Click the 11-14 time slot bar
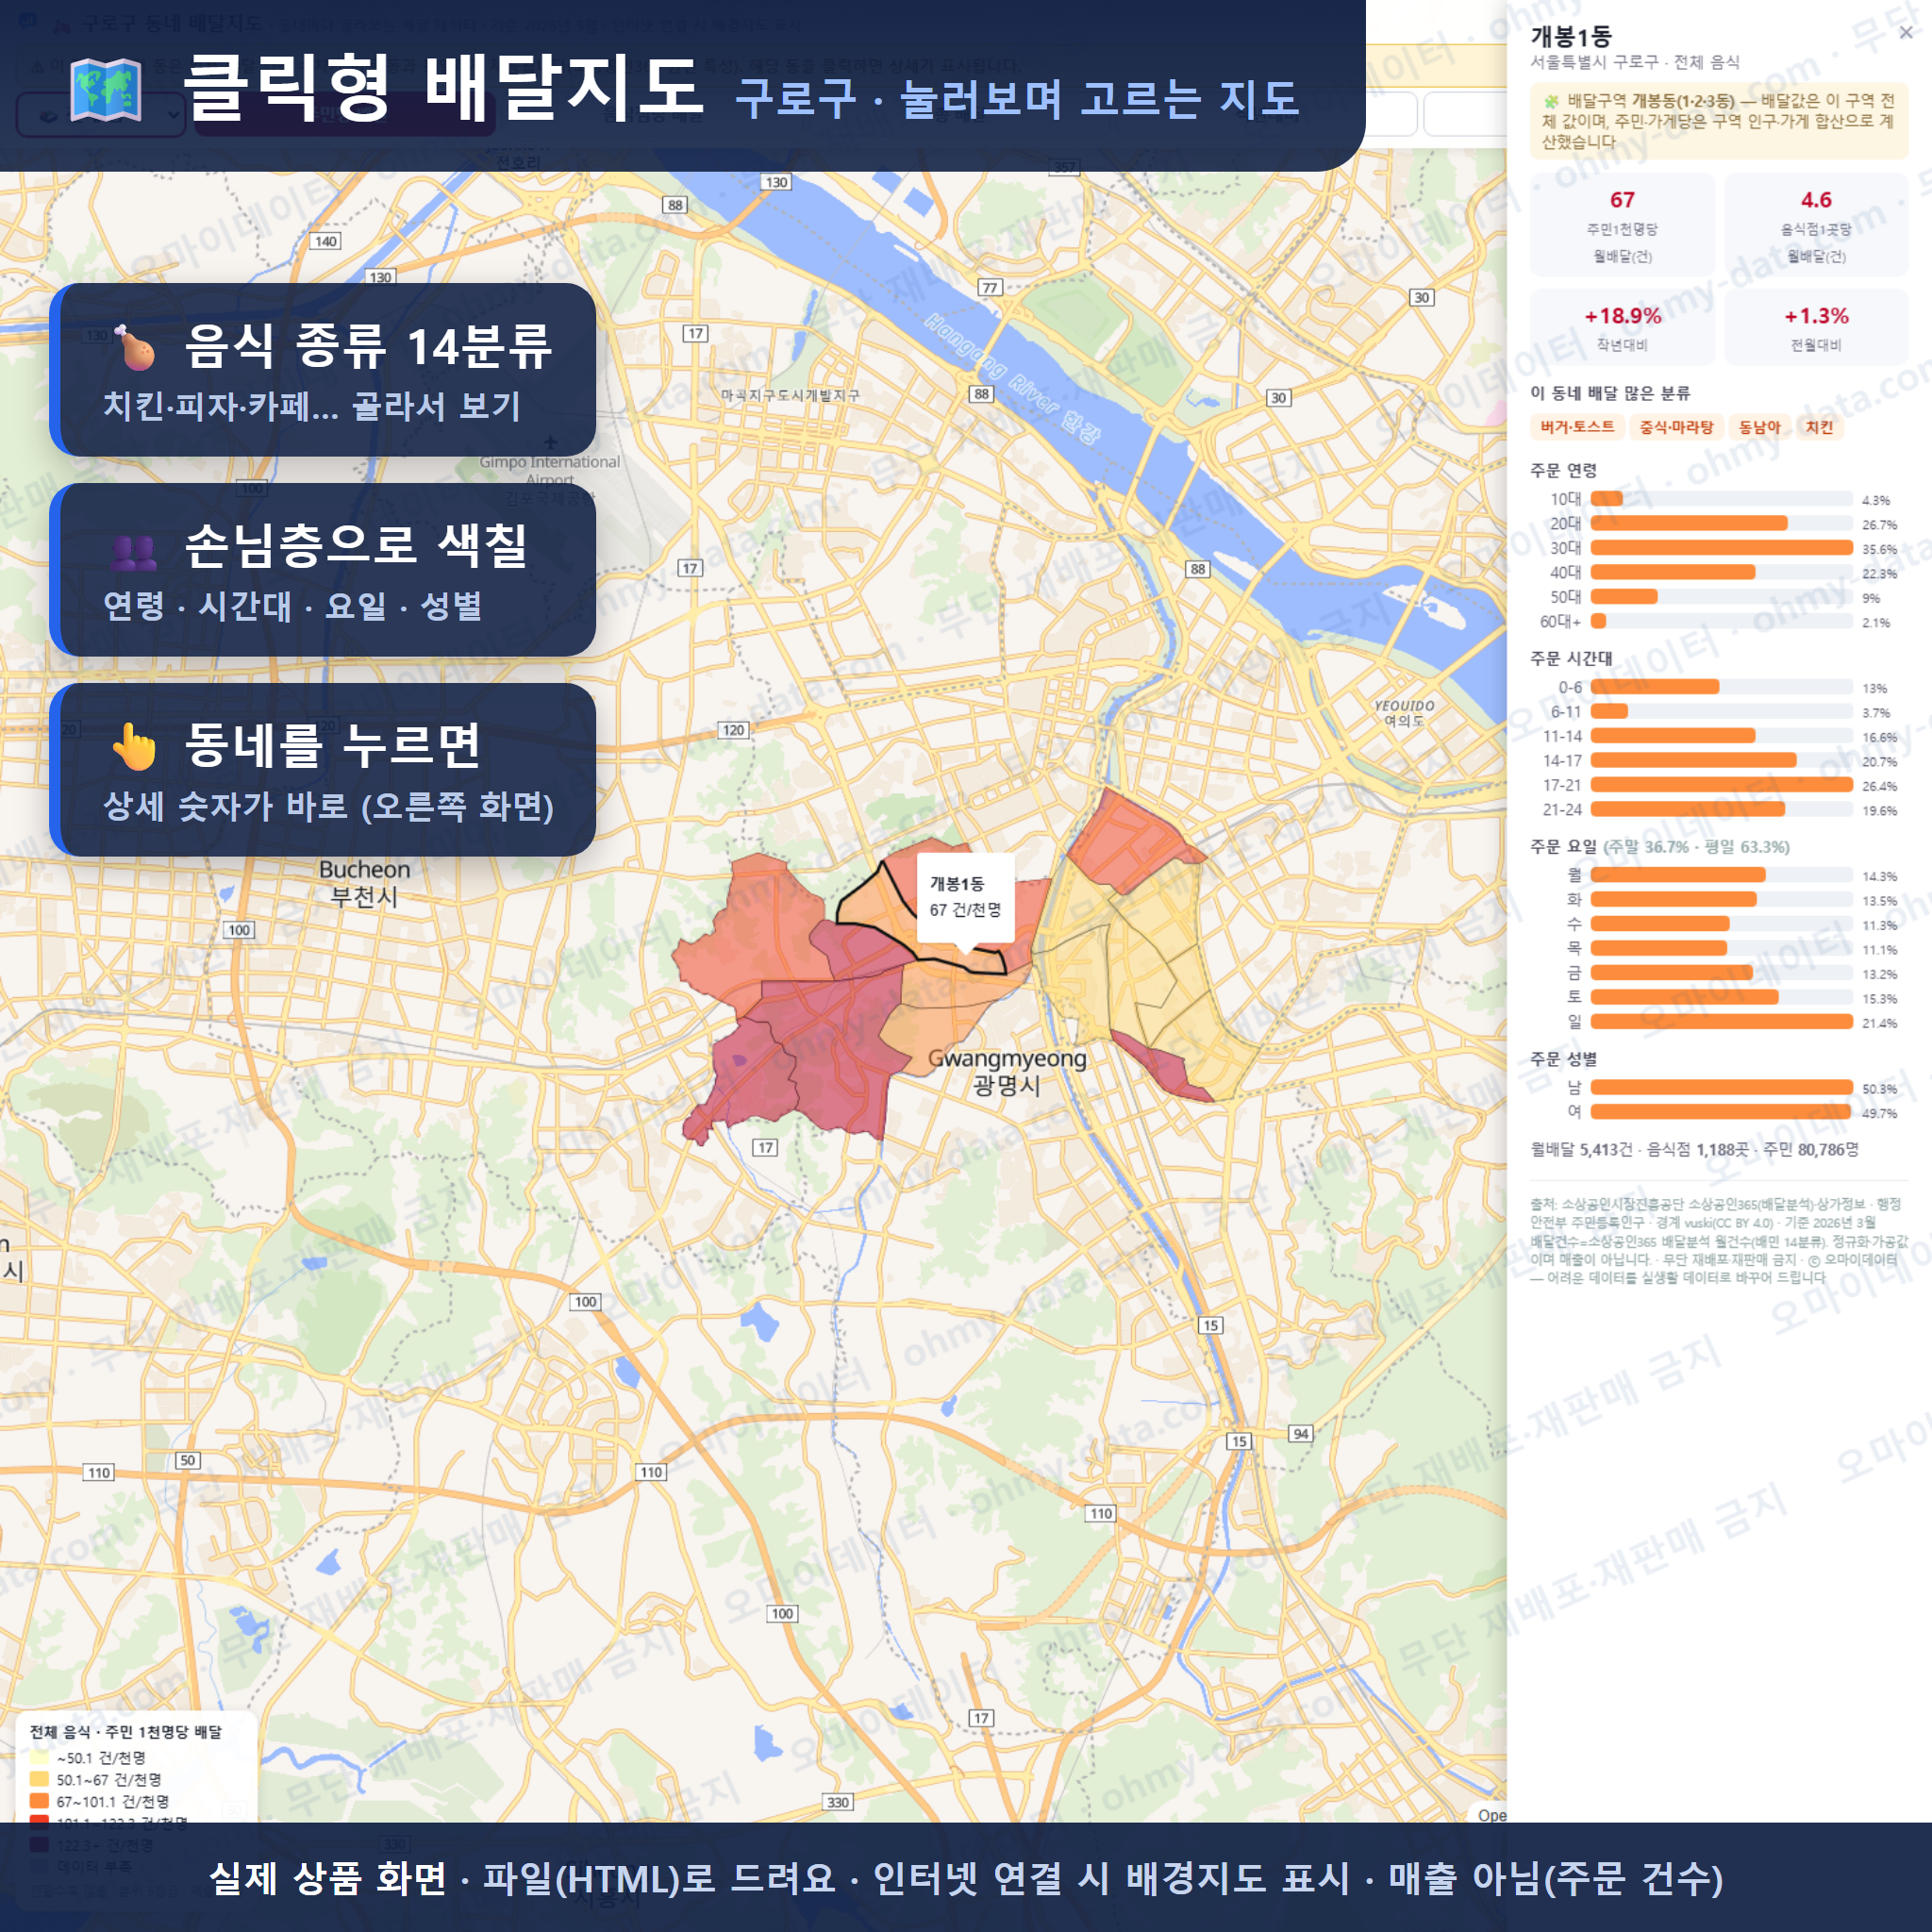 click(x=1721, y=736)
